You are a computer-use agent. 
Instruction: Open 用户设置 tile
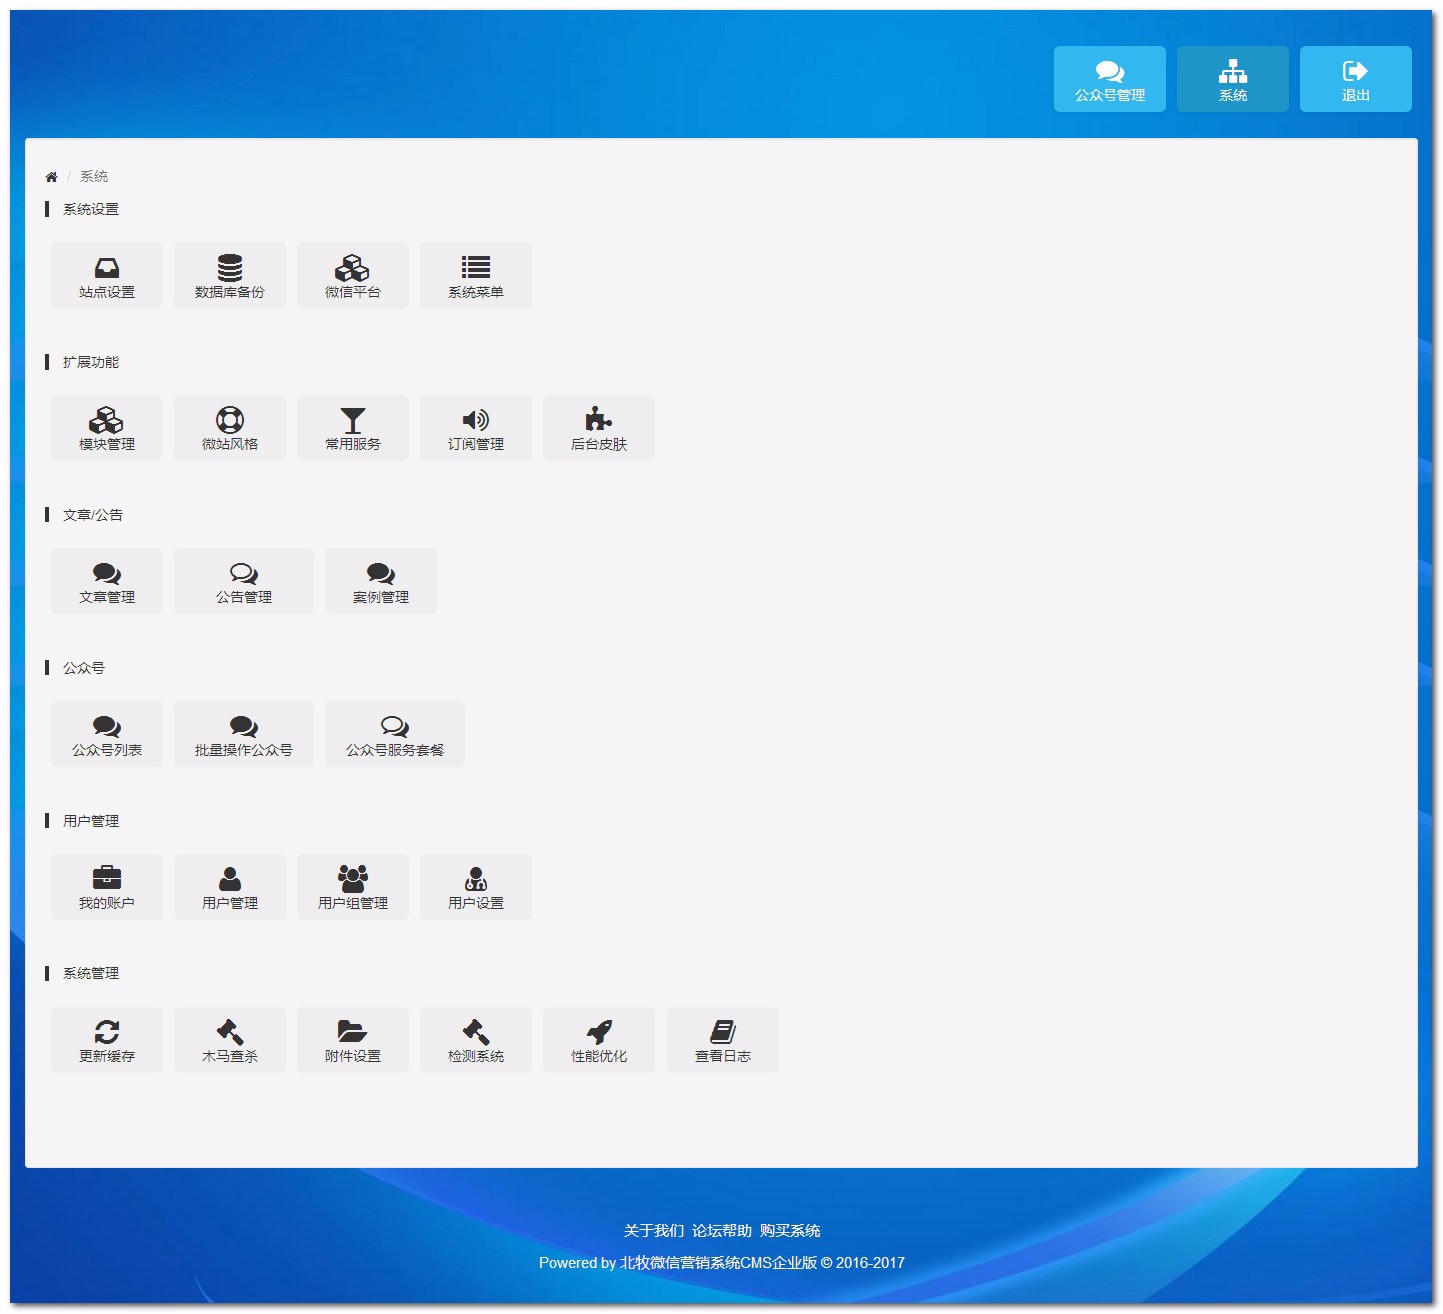point(476,887)
